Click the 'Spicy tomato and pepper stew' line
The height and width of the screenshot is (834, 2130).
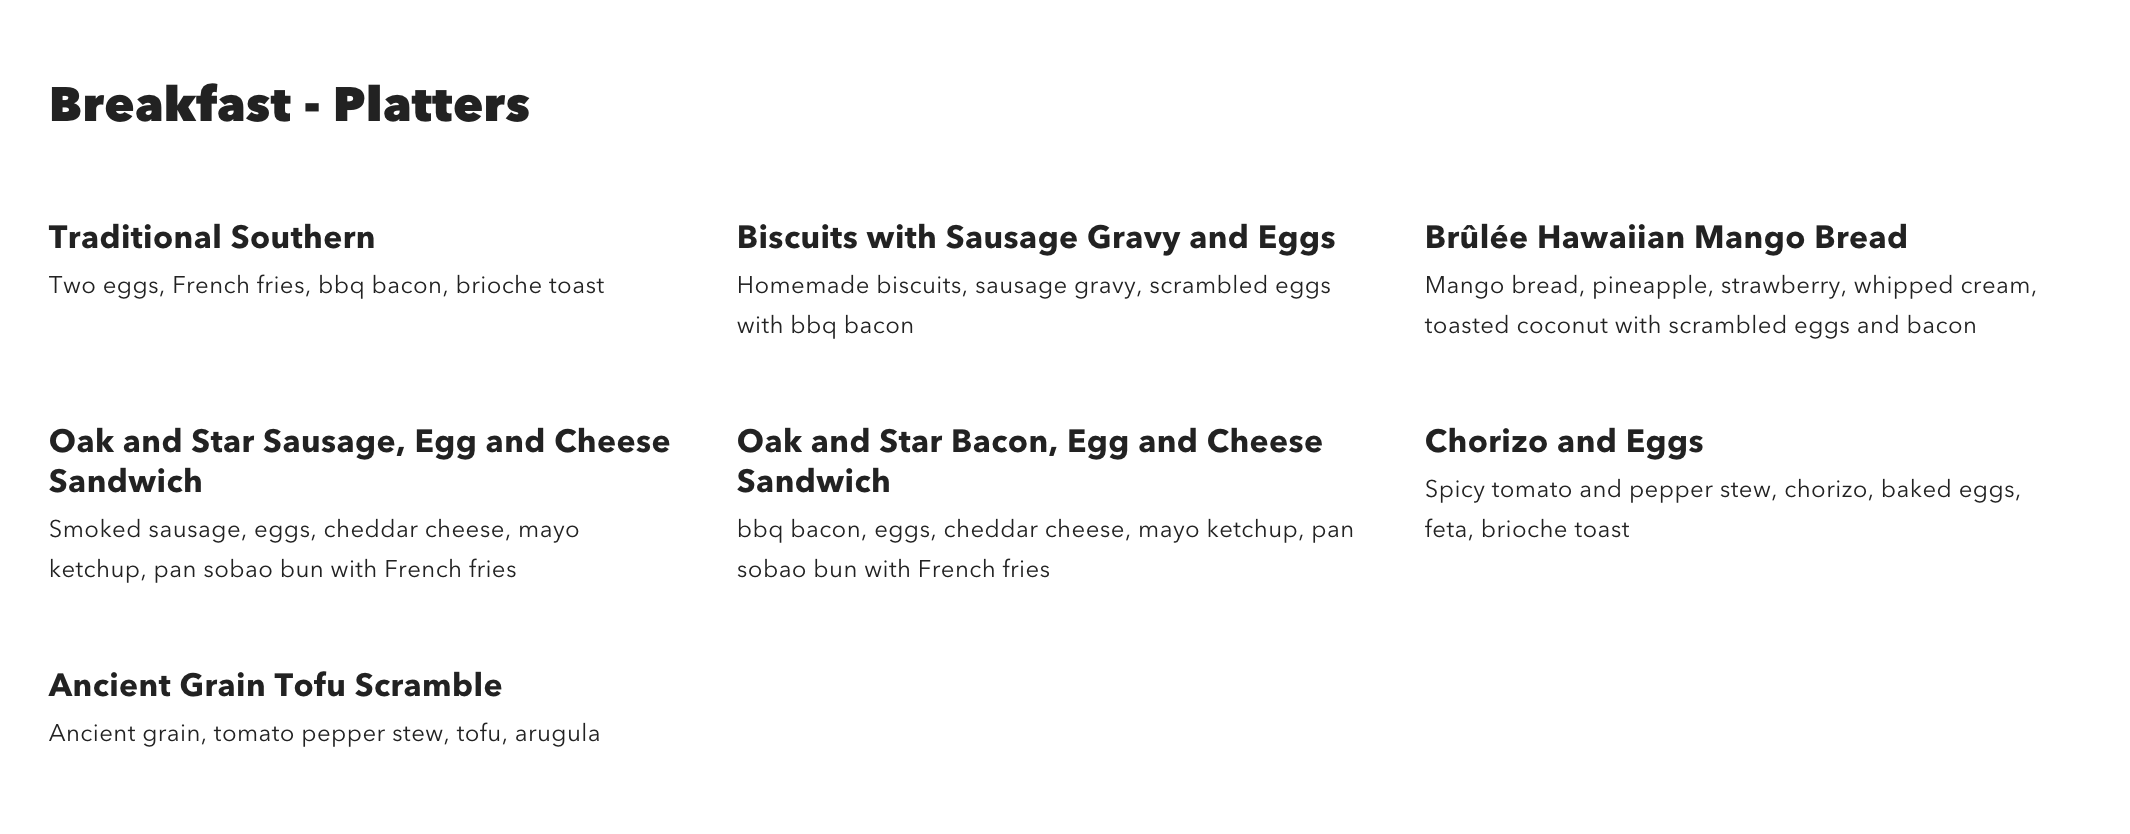1722,490
